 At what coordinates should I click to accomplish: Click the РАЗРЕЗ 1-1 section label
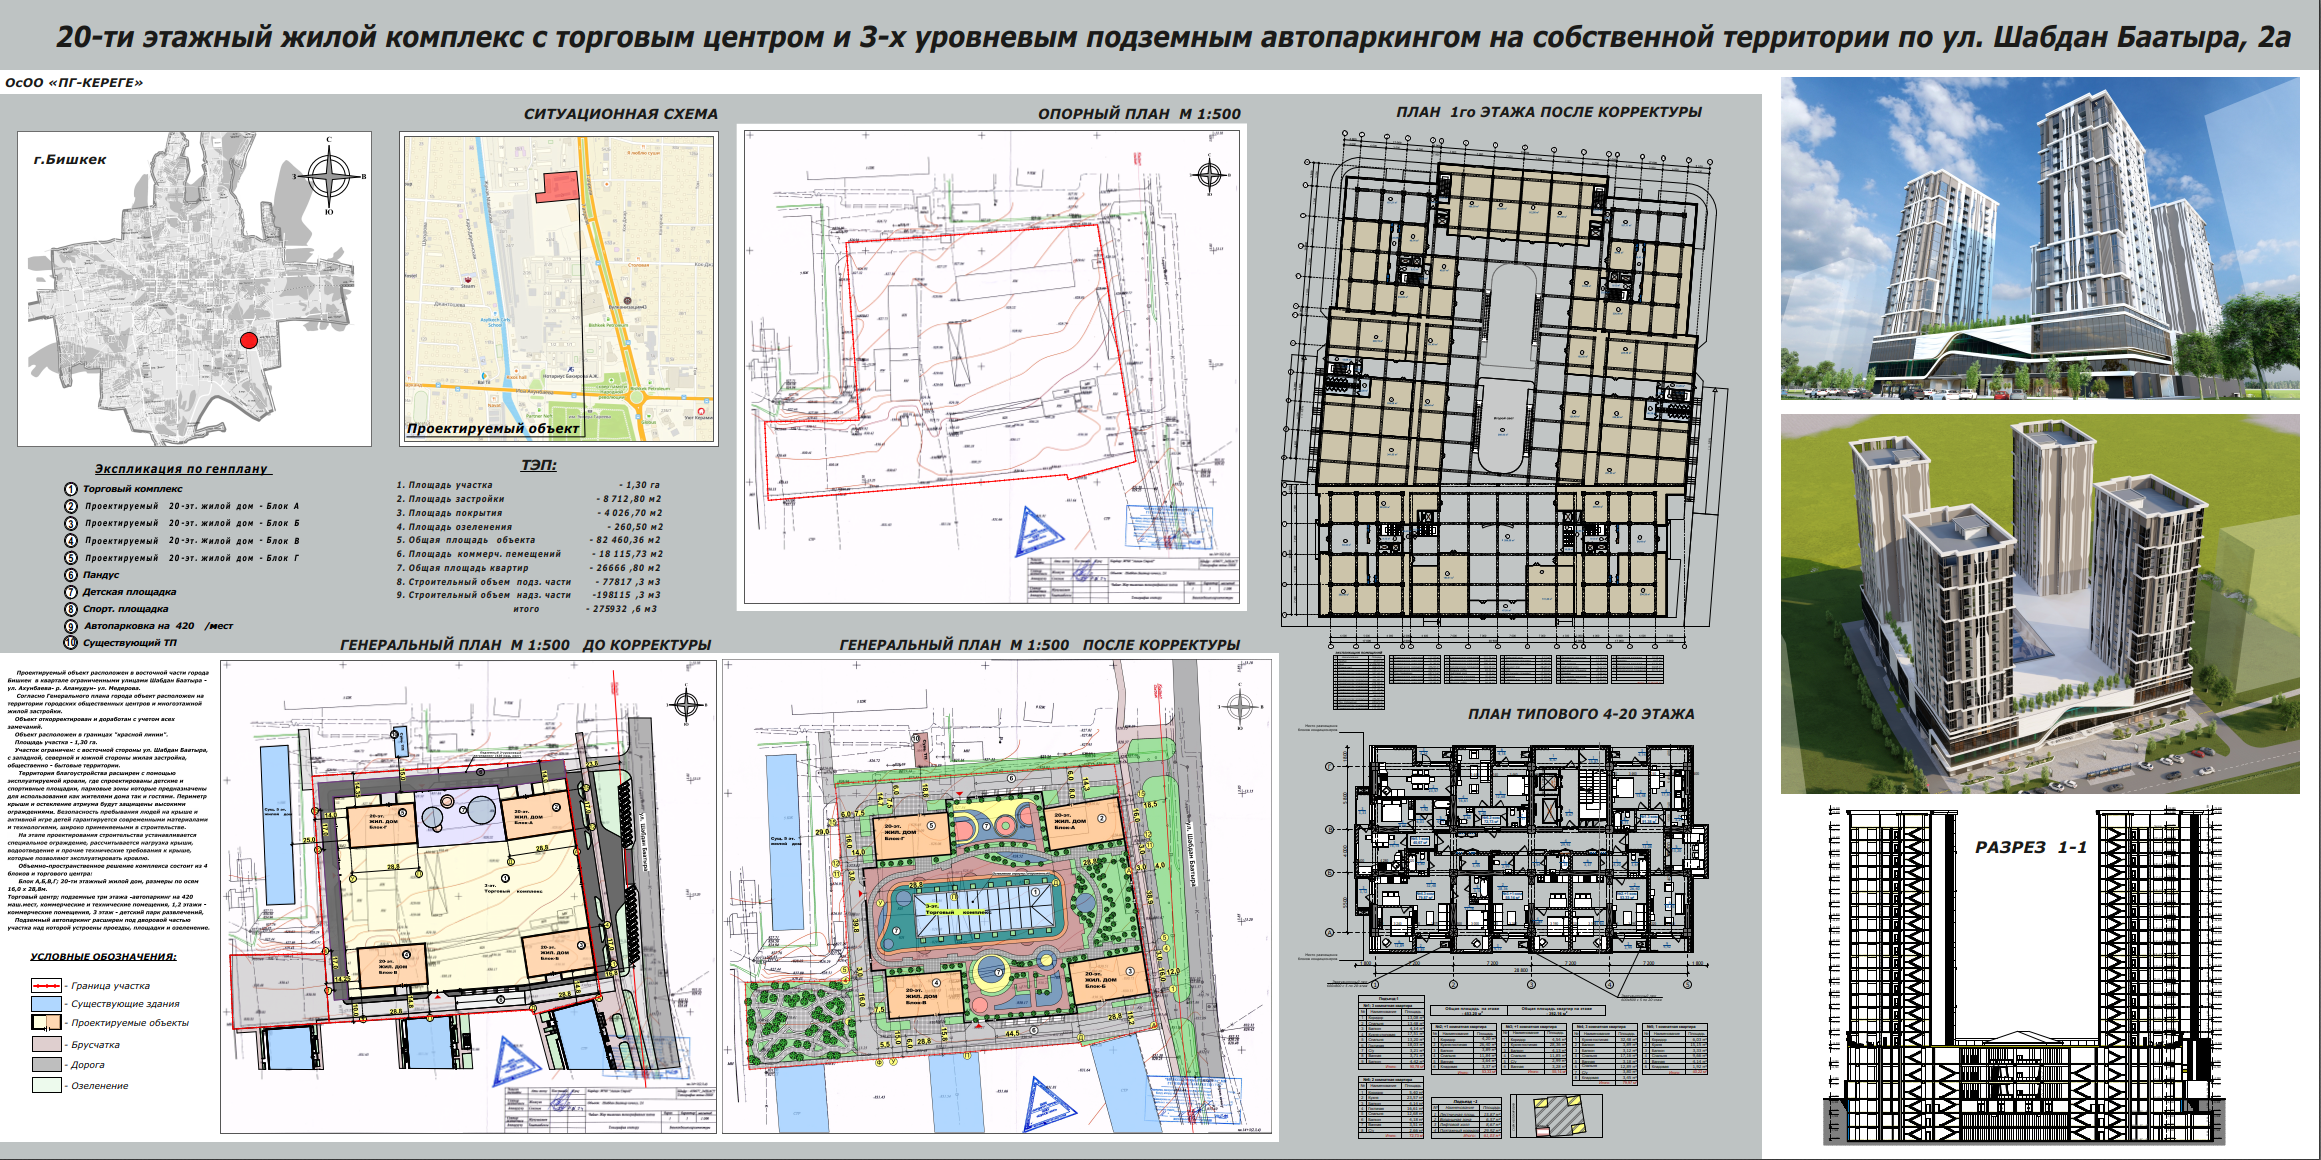(2030, 847)
